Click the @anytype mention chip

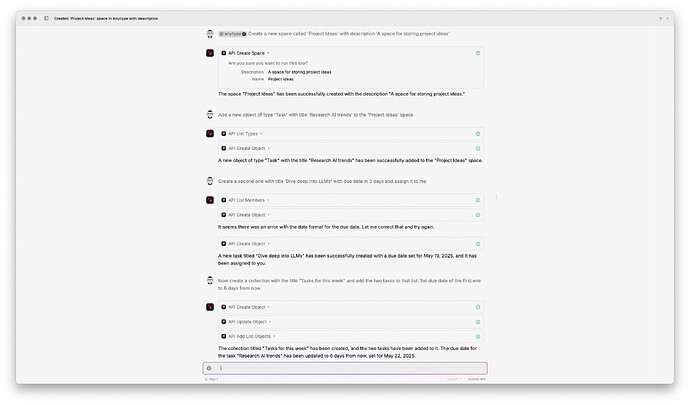point(232,34)
